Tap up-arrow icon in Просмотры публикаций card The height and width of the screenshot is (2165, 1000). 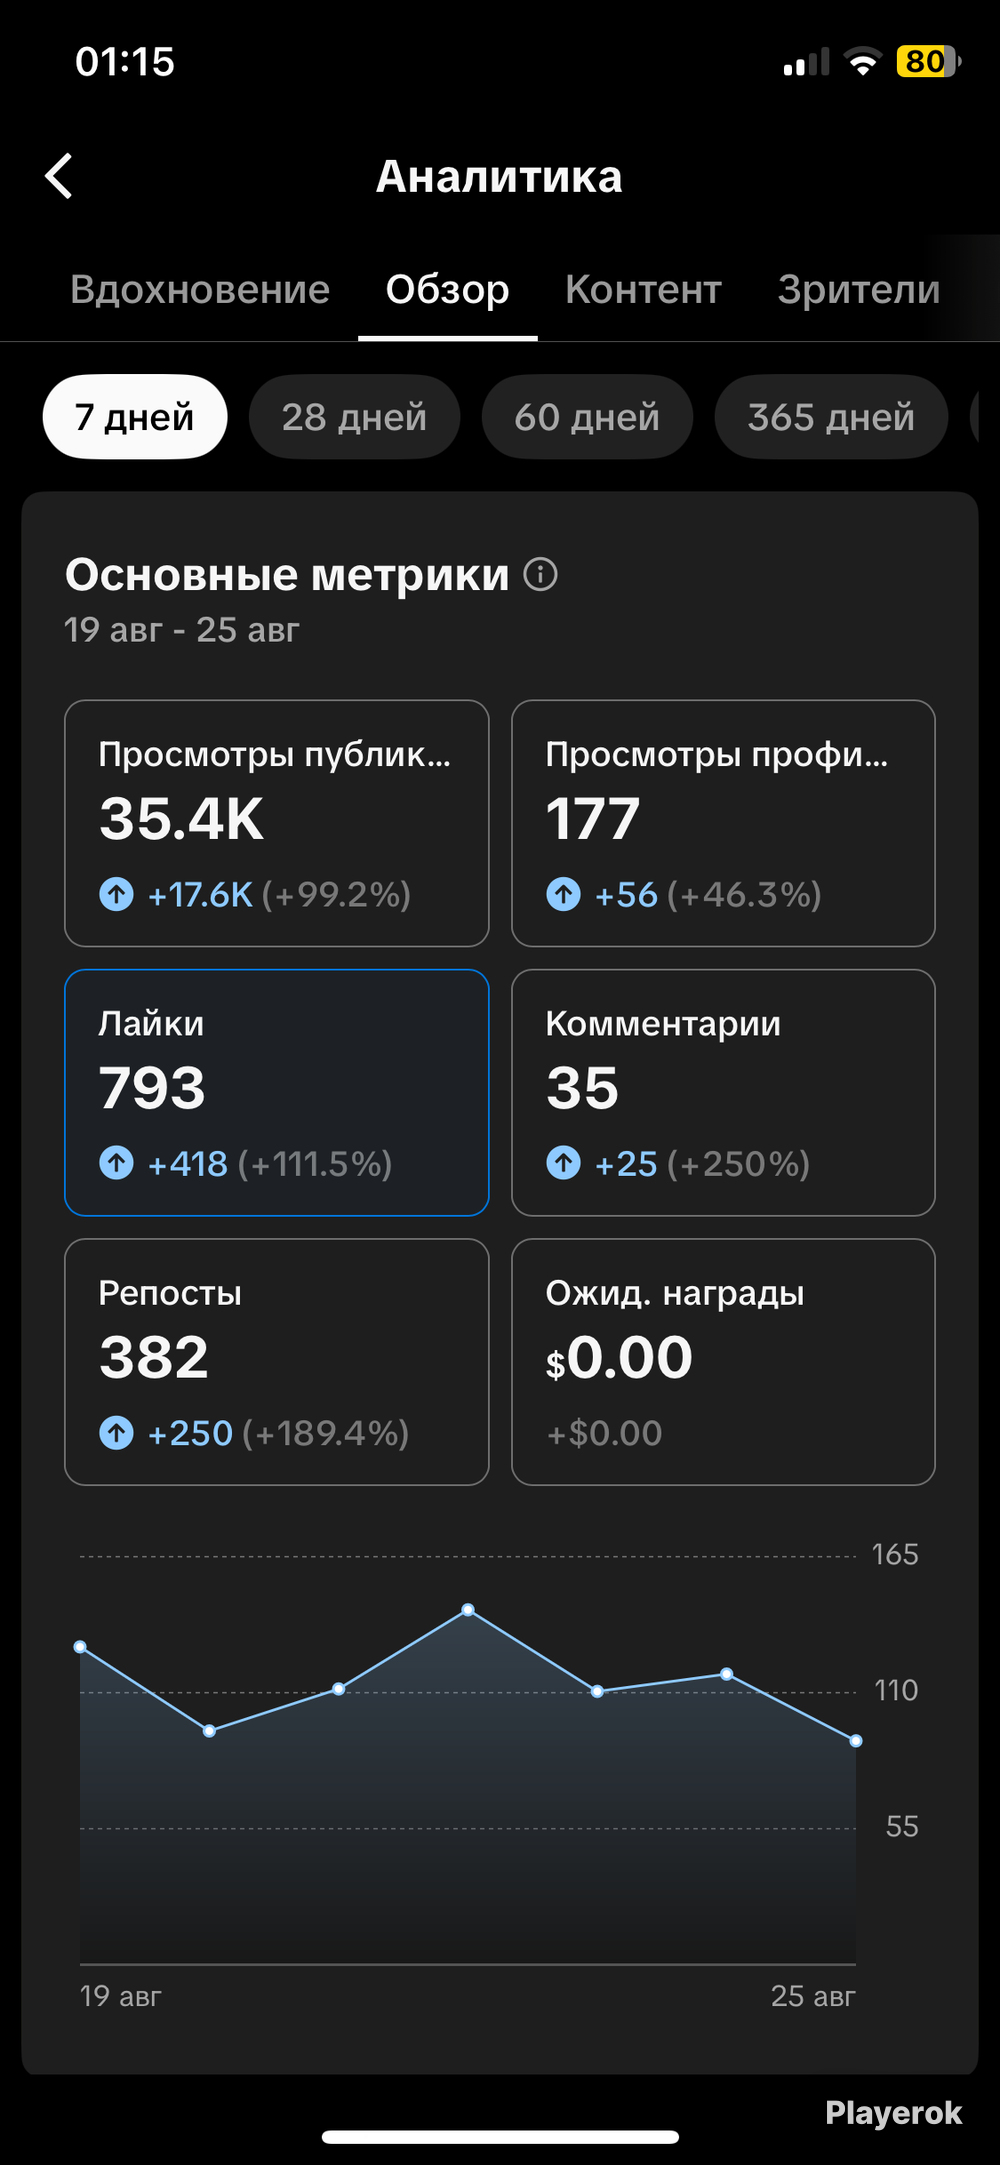click(x=116, y=894)
